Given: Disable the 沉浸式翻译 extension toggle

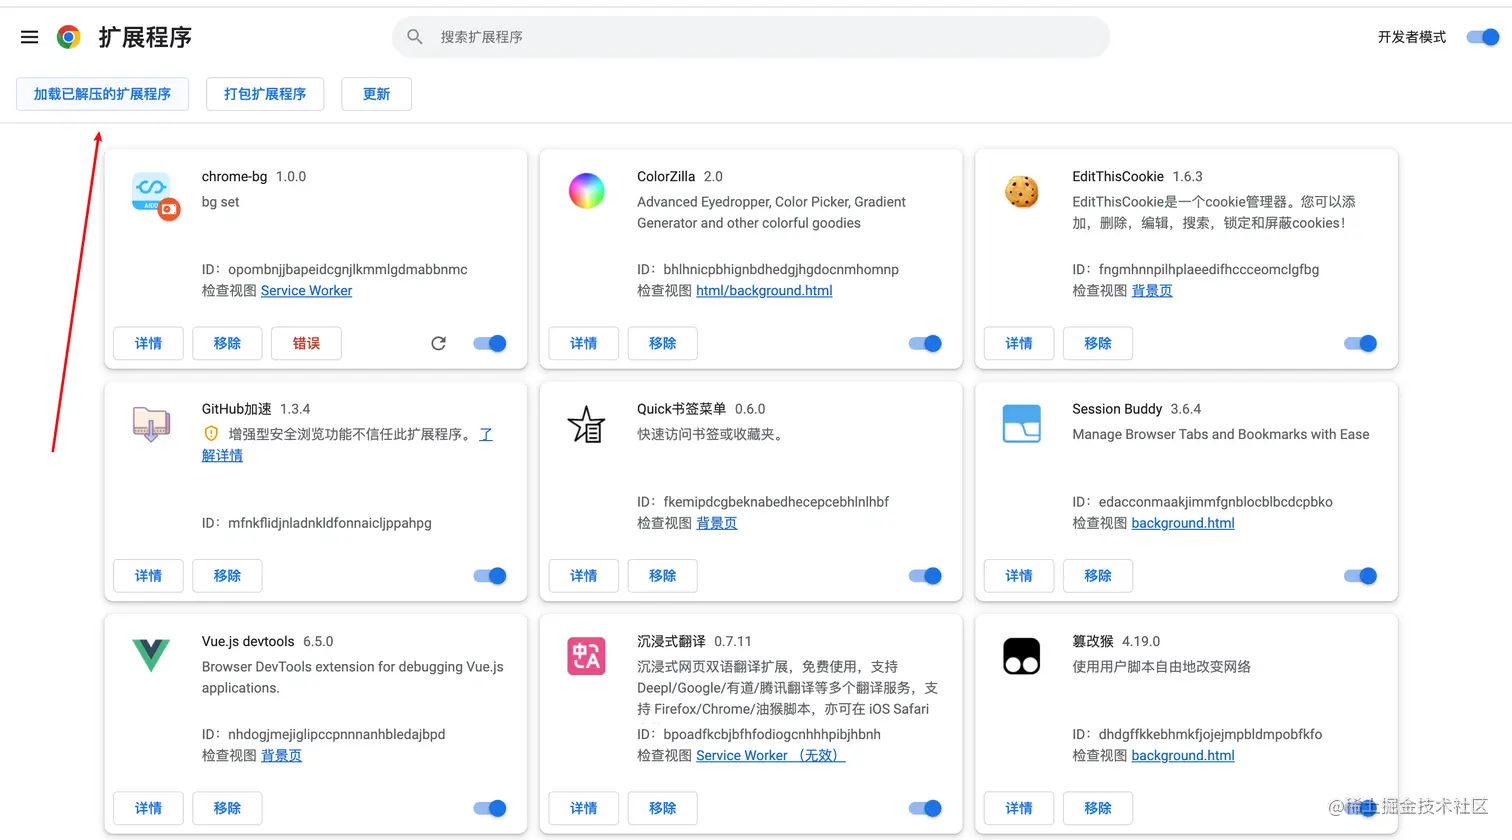Looking at the screenshot, I should 925,808.
